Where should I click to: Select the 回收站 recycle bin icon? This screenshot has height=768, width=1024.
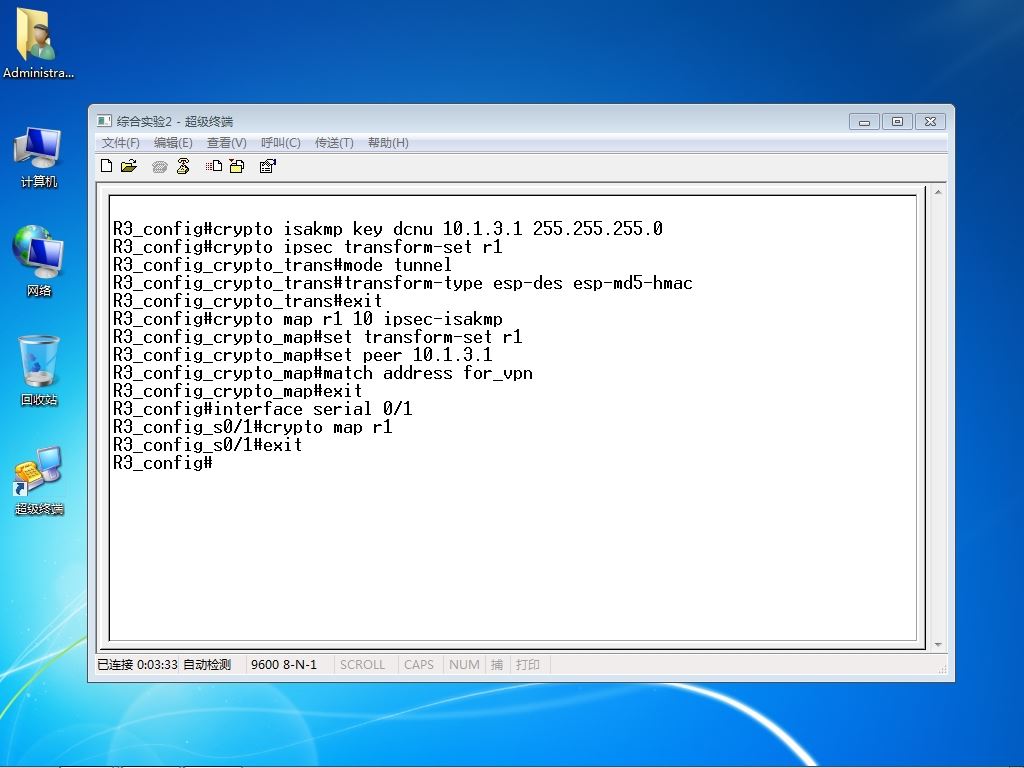tap(39, 370)
